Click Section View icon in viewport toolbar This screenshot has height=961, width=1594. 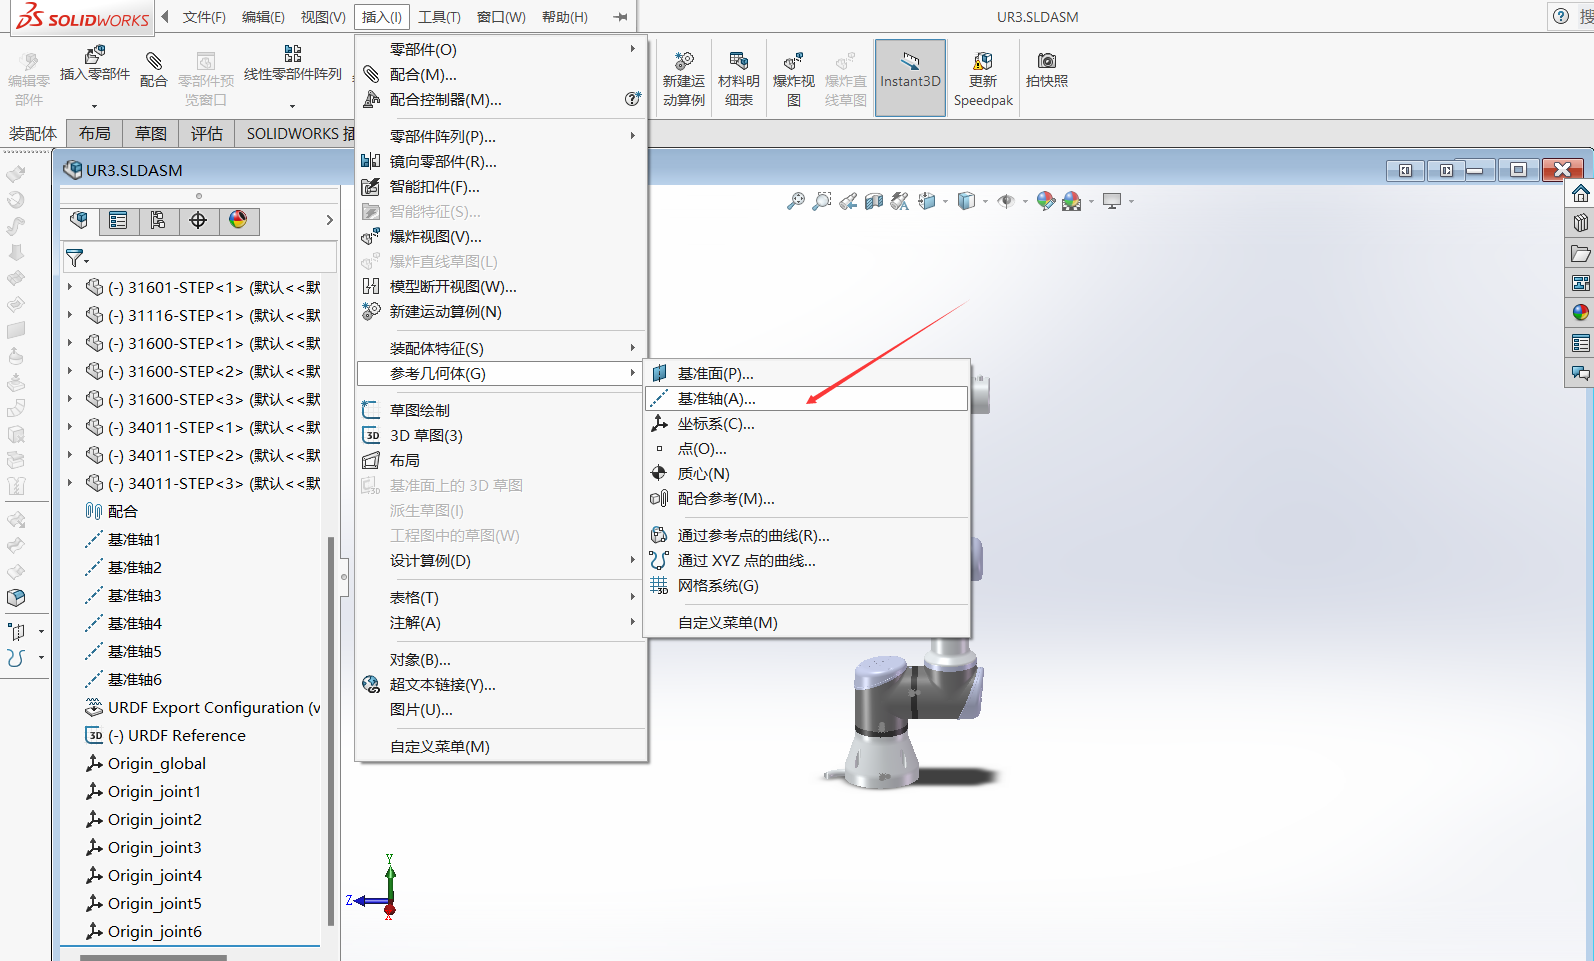tap(874, 201)
